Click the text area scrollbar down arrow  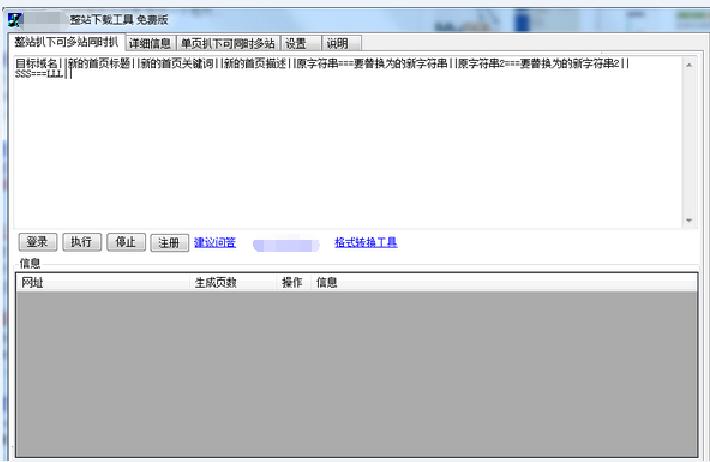688,221
